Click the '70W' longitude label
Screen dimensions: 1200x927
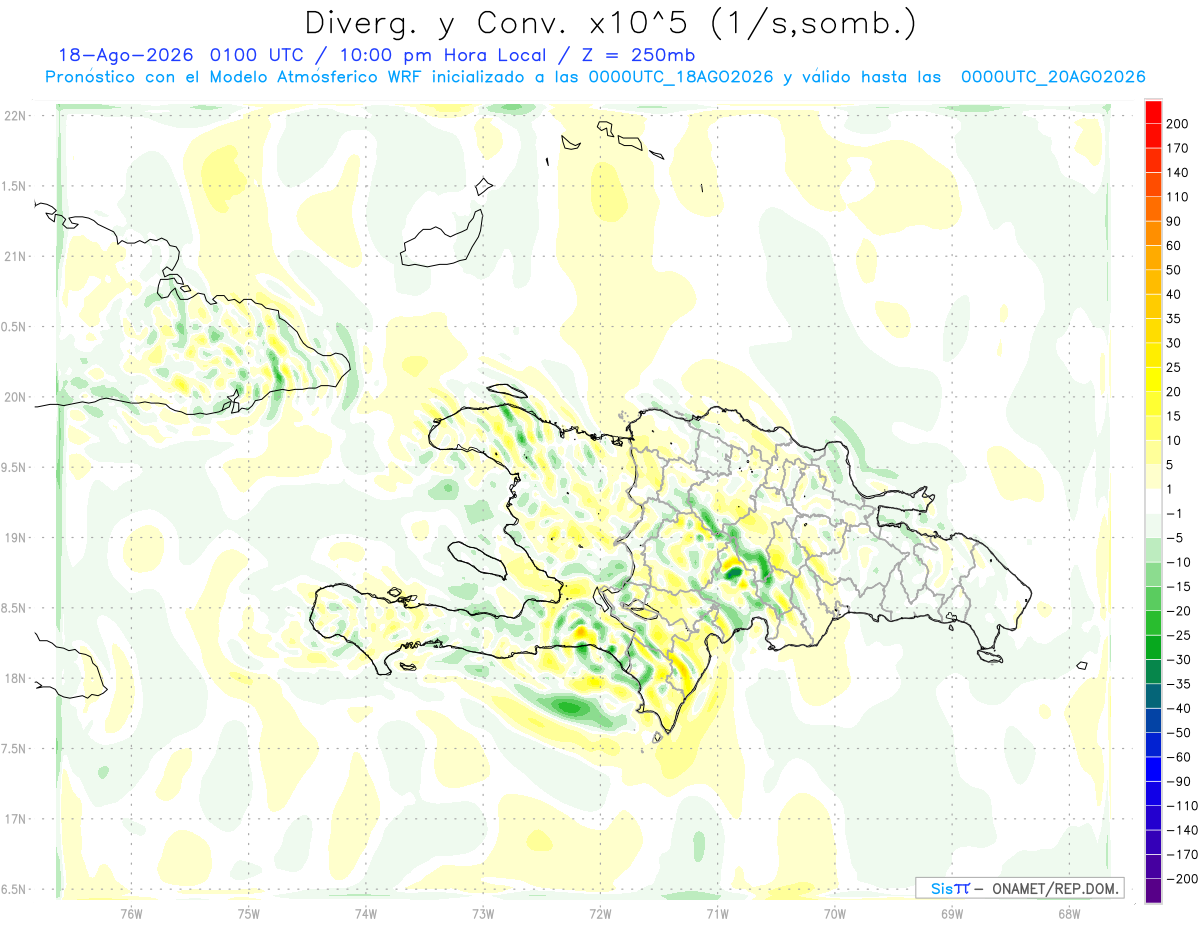point(835,915)
